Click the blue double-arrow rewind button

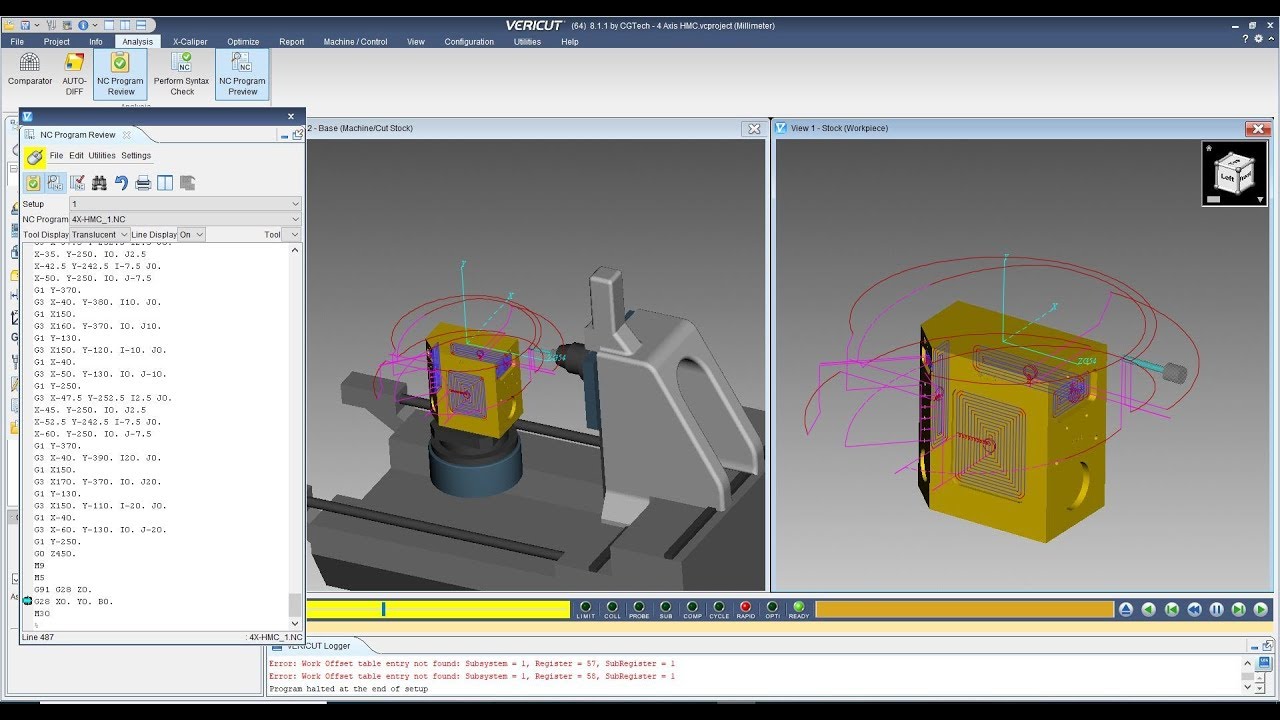(1194, 609)
